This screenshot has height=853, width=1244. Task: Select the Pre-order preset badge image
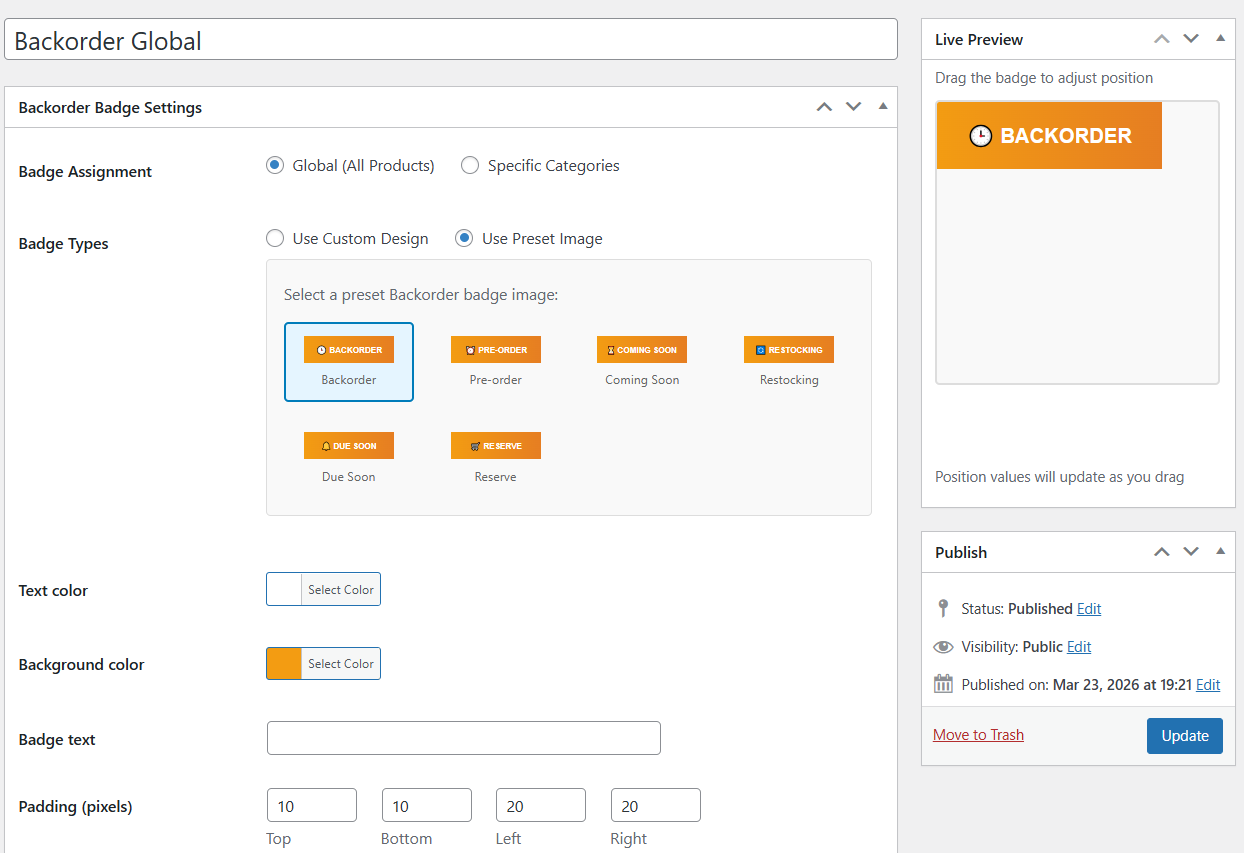(495, 349)
